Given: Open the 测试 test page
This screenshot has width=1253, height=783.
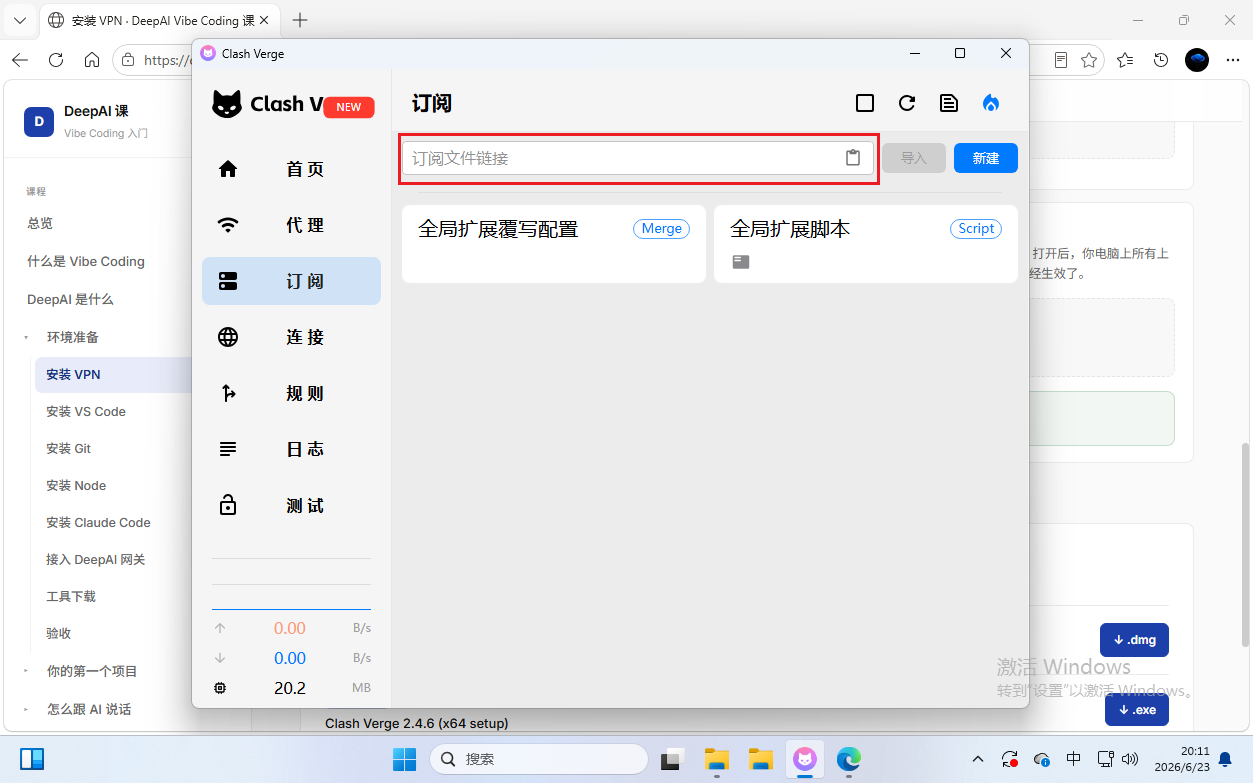Looking at the screenshot, I should (x=291, y=505).
